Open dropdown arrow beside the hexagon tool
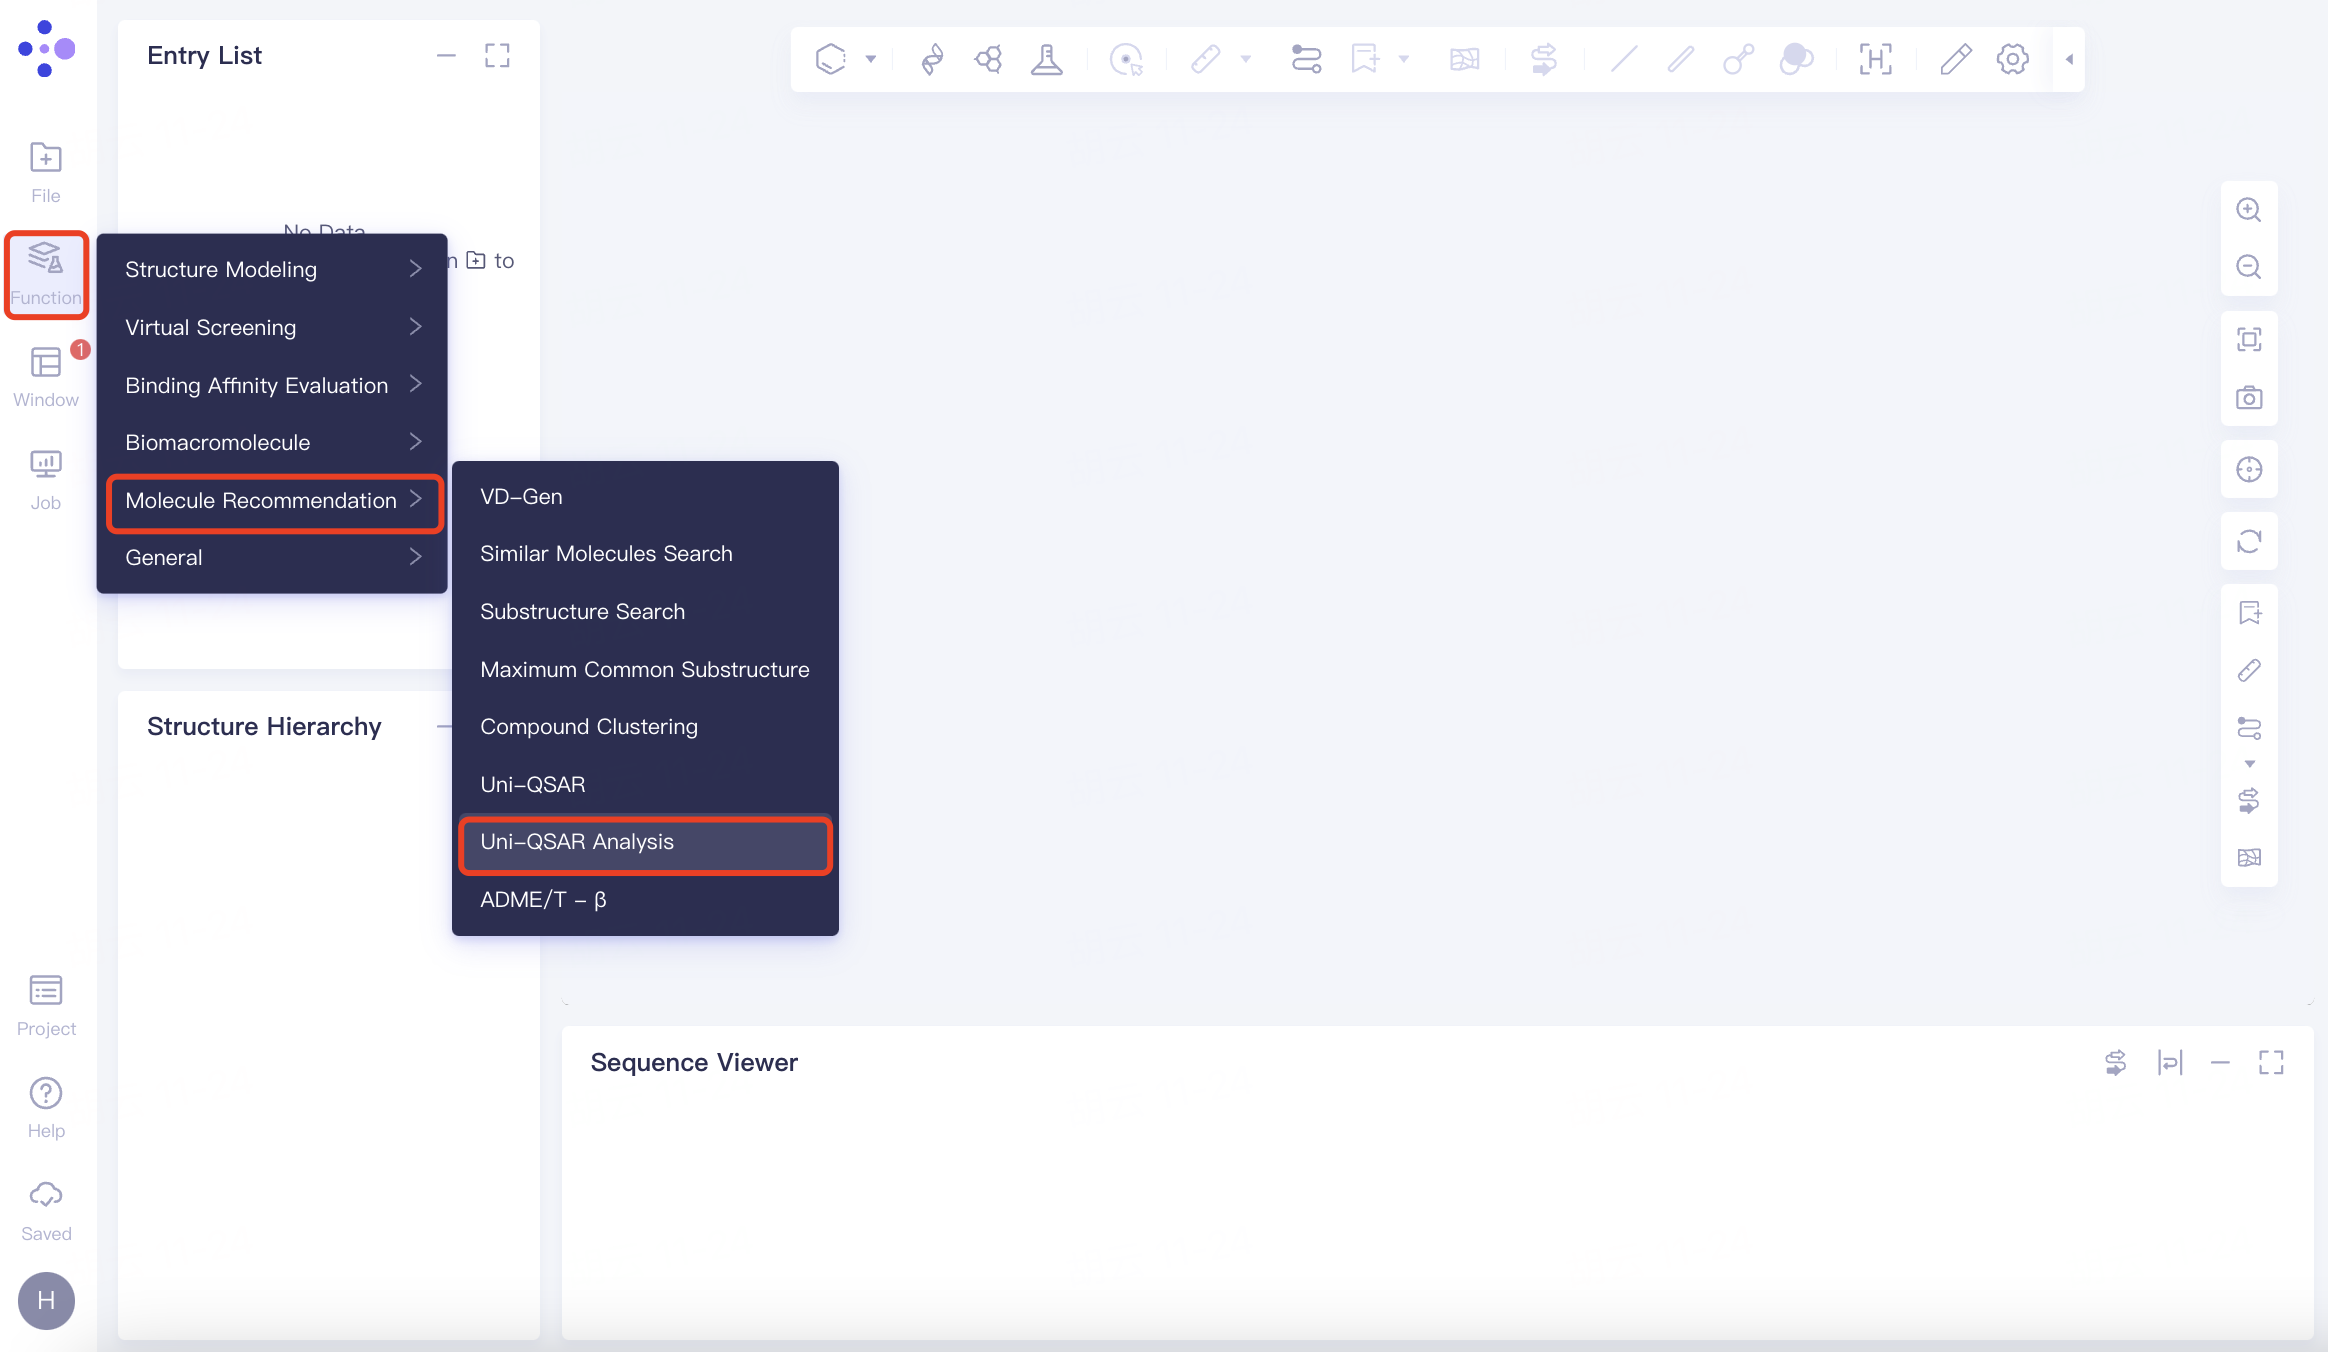Screen dimensions: 2328x1352 pos(871,59)
